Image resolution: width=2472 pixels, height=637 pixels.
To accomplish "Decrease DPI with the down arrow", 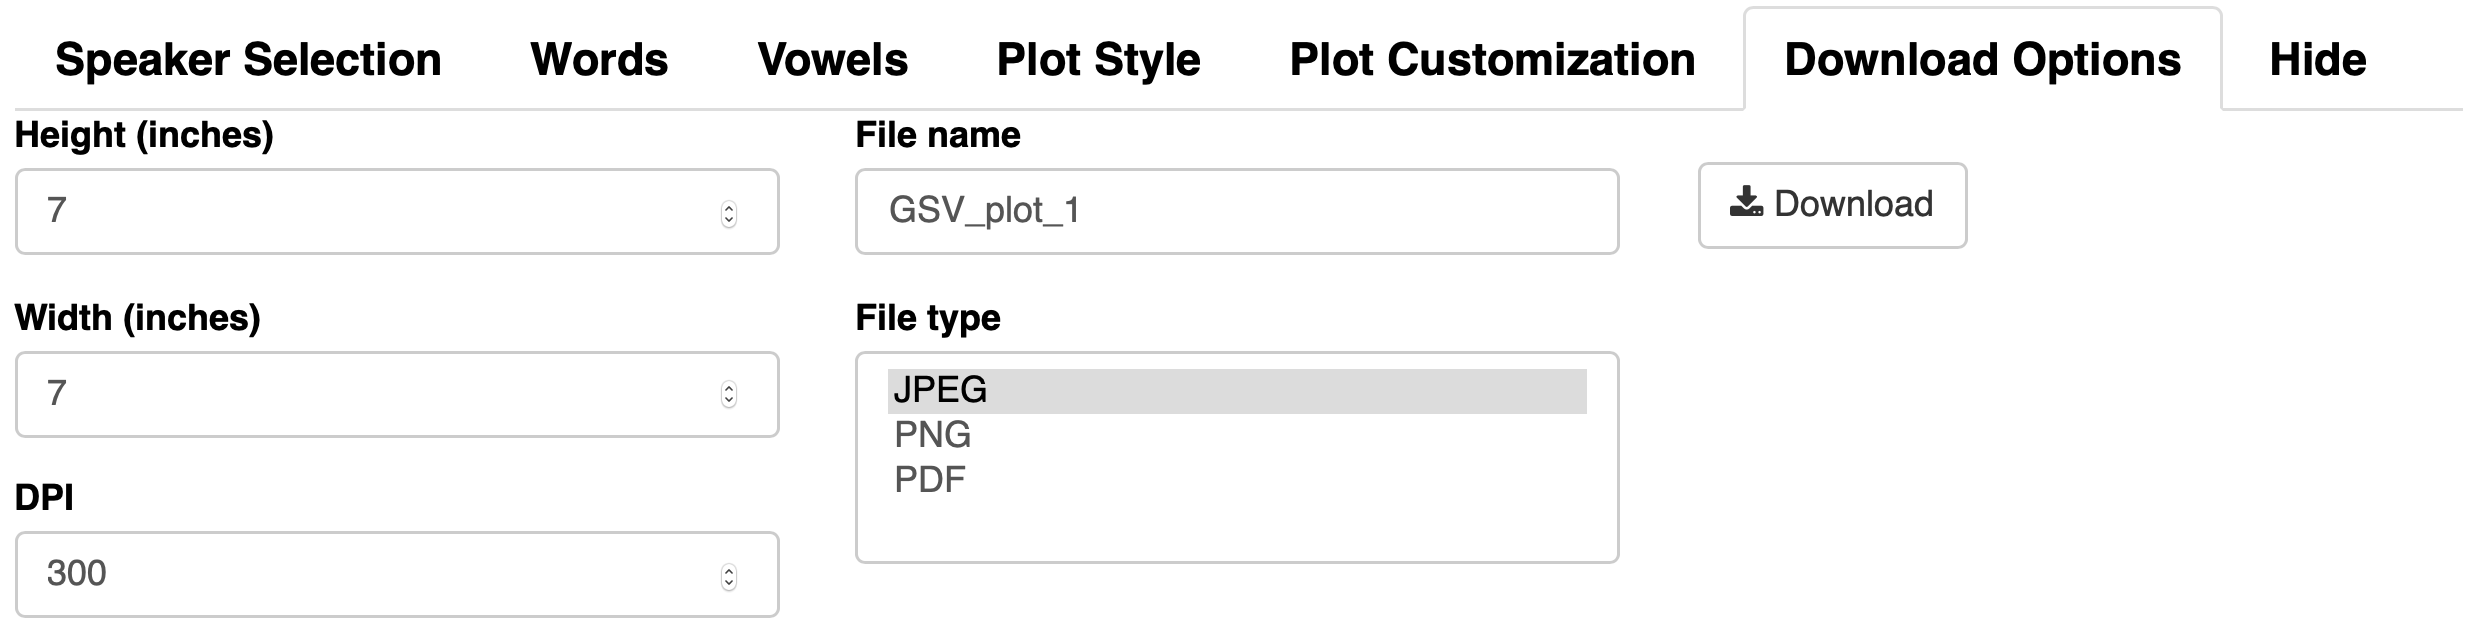I will (729, 584).
